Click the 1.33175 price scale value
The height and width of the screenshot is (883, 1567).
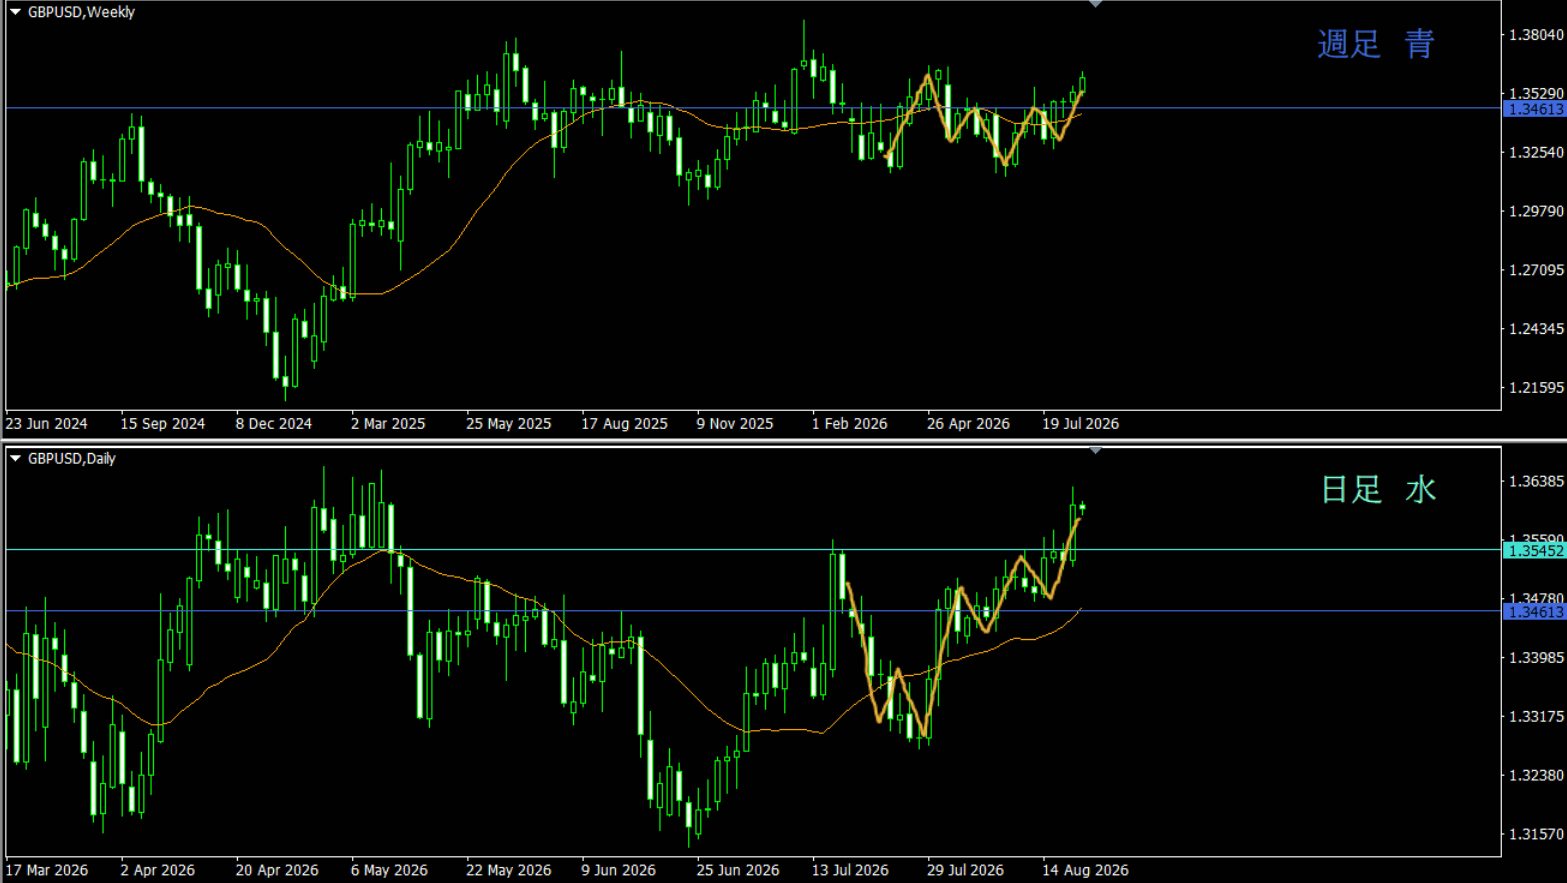(x=1536, y=717)
